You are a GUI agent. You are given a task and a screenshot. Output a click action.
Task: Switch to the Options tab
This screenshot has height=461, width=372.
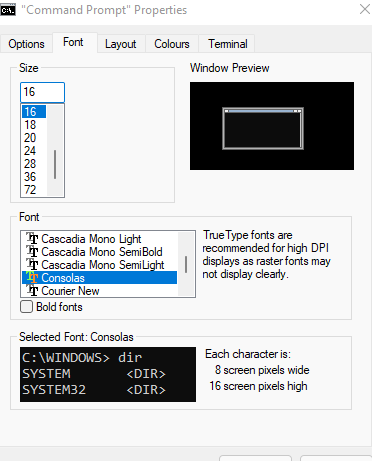pyautogui.click(x=26, y=44)
